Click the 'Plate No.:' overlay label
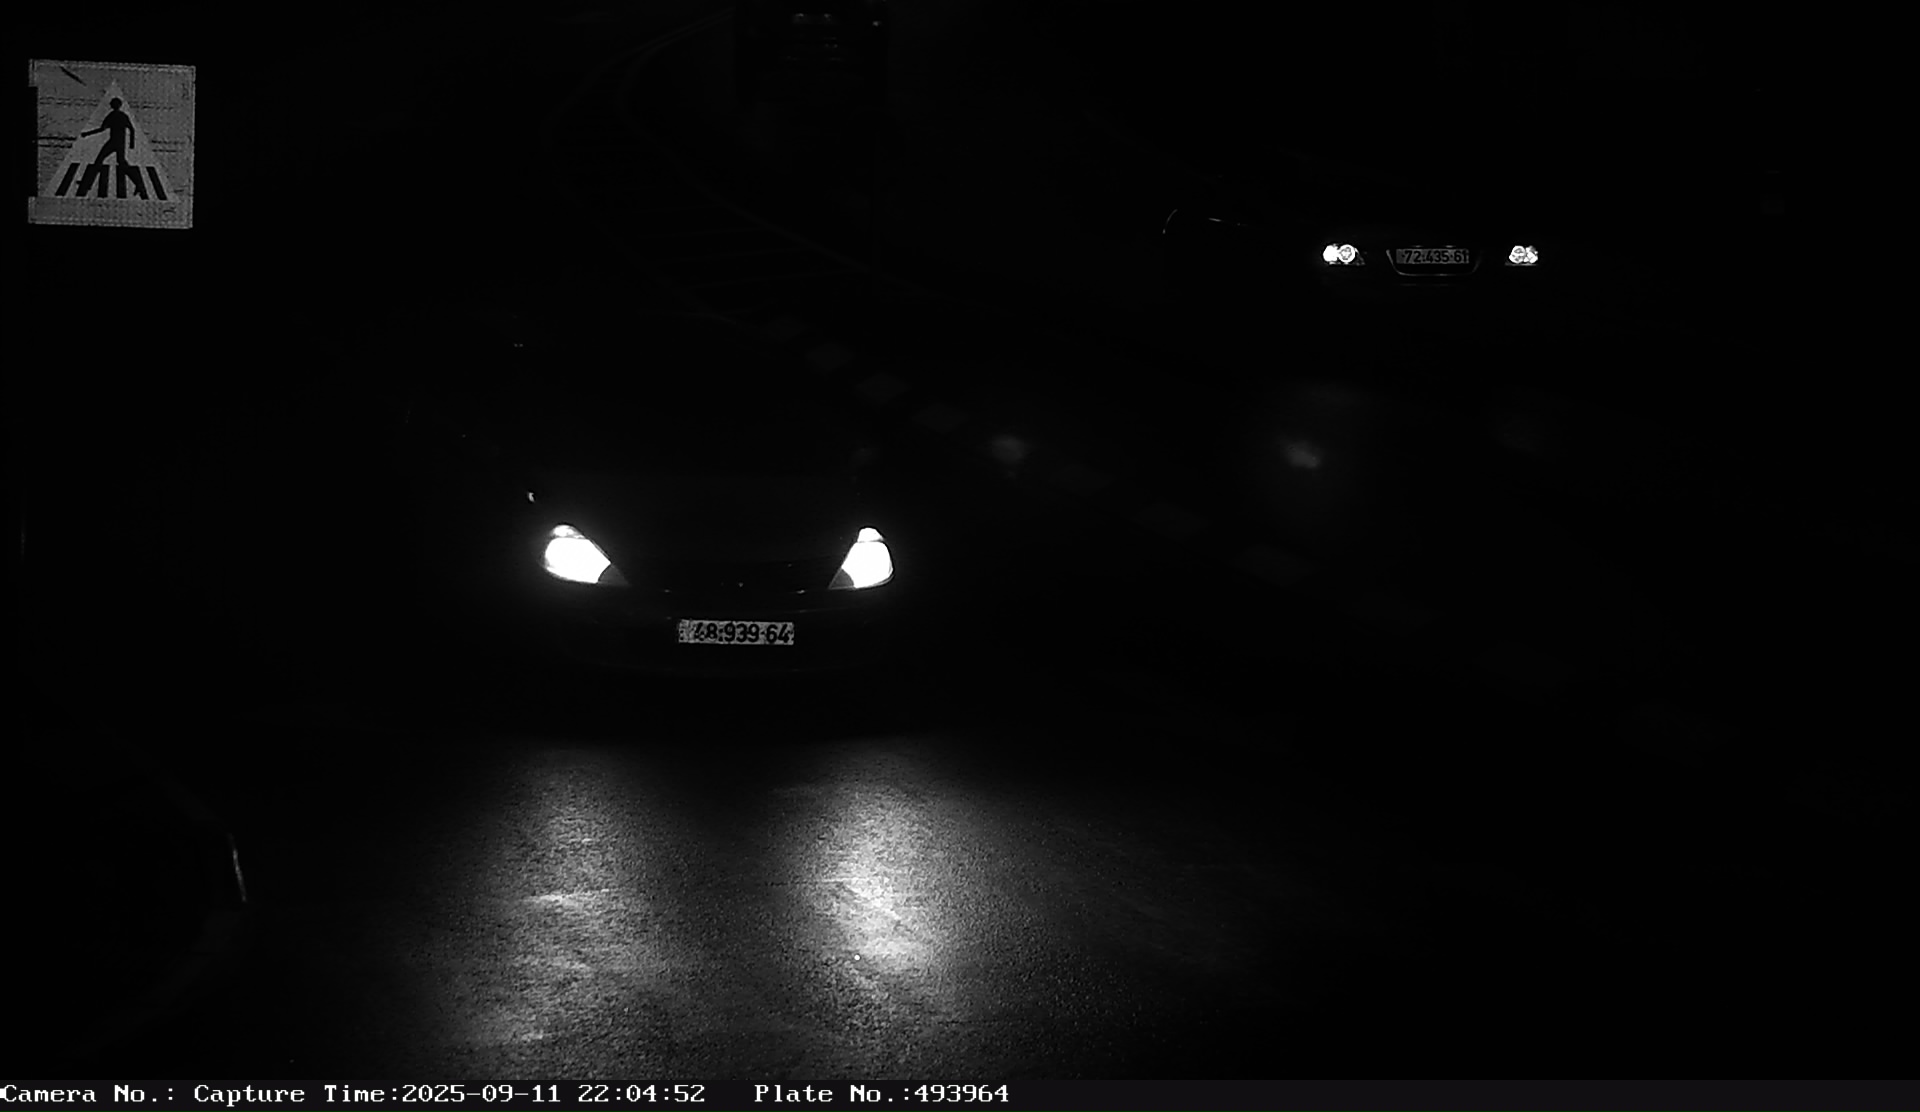The height and width of the screenshot is (1112, 1920). (831, 1094)
